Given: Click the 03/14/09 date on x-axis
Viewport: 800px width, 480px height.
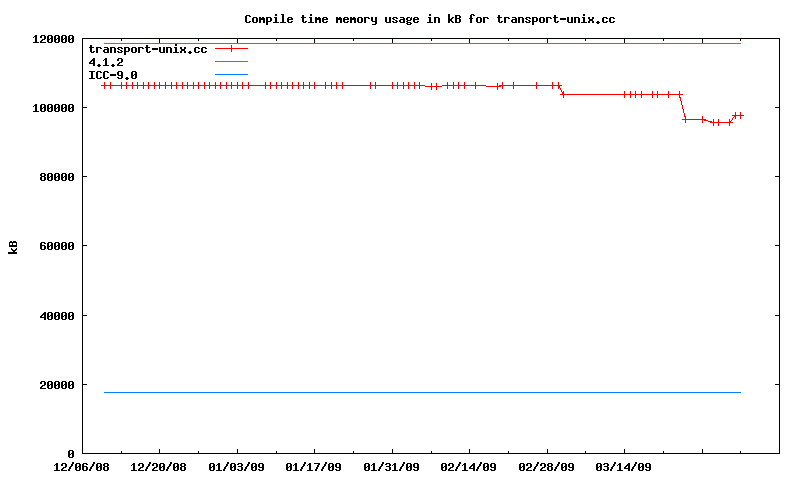Looking at the screenshot, I should (624, 467).
